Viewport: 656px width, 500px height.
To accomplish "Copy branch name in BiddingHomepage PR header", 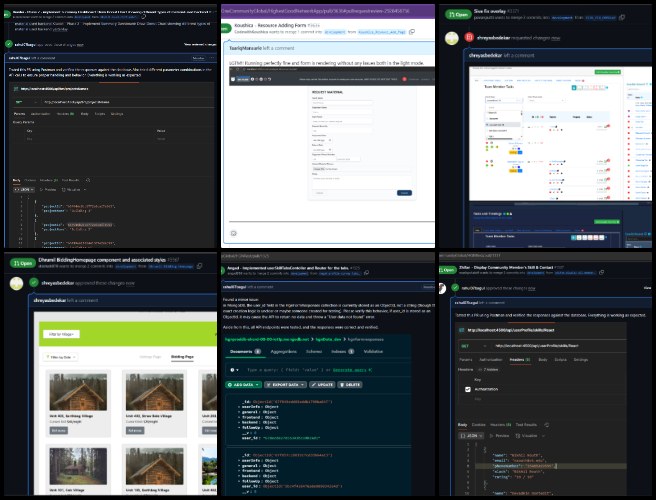I will (200, 266).
